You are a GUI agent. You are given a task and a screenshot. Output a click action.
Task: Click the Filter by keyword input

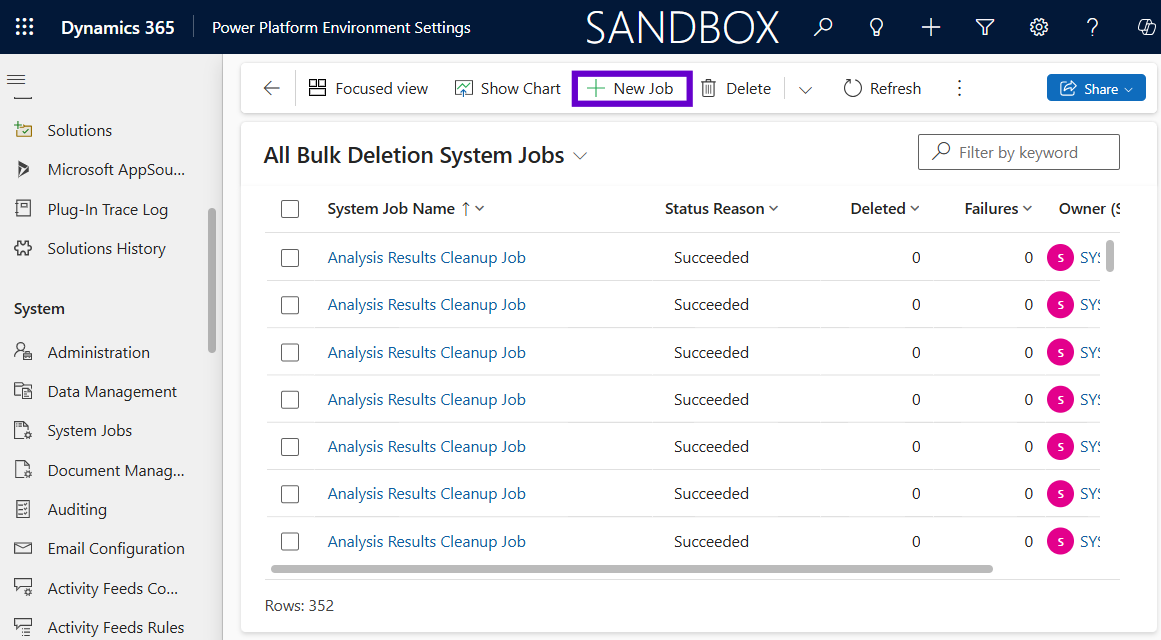pos(1019,152)
